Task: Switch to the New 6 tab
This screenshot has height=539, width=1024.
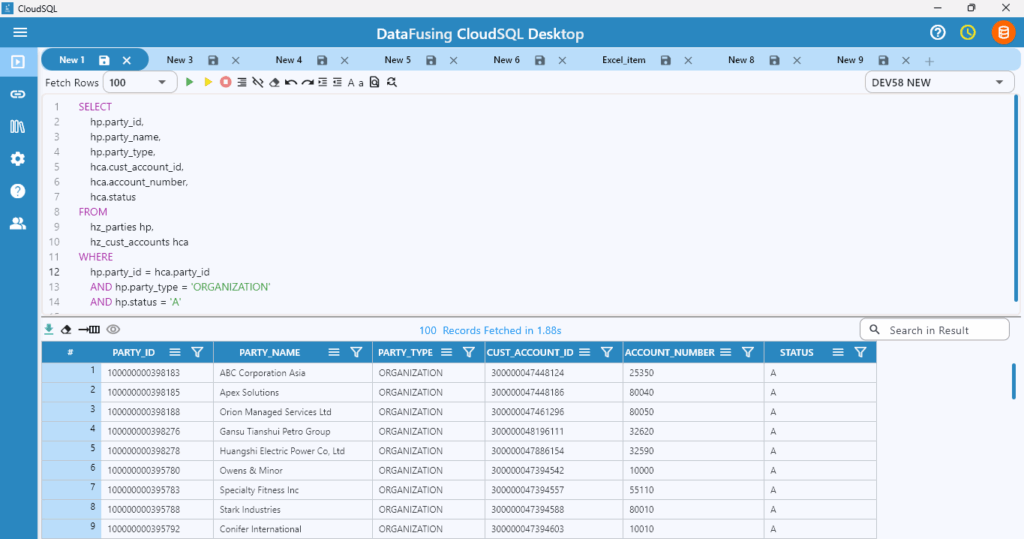Action: point(507,60)
